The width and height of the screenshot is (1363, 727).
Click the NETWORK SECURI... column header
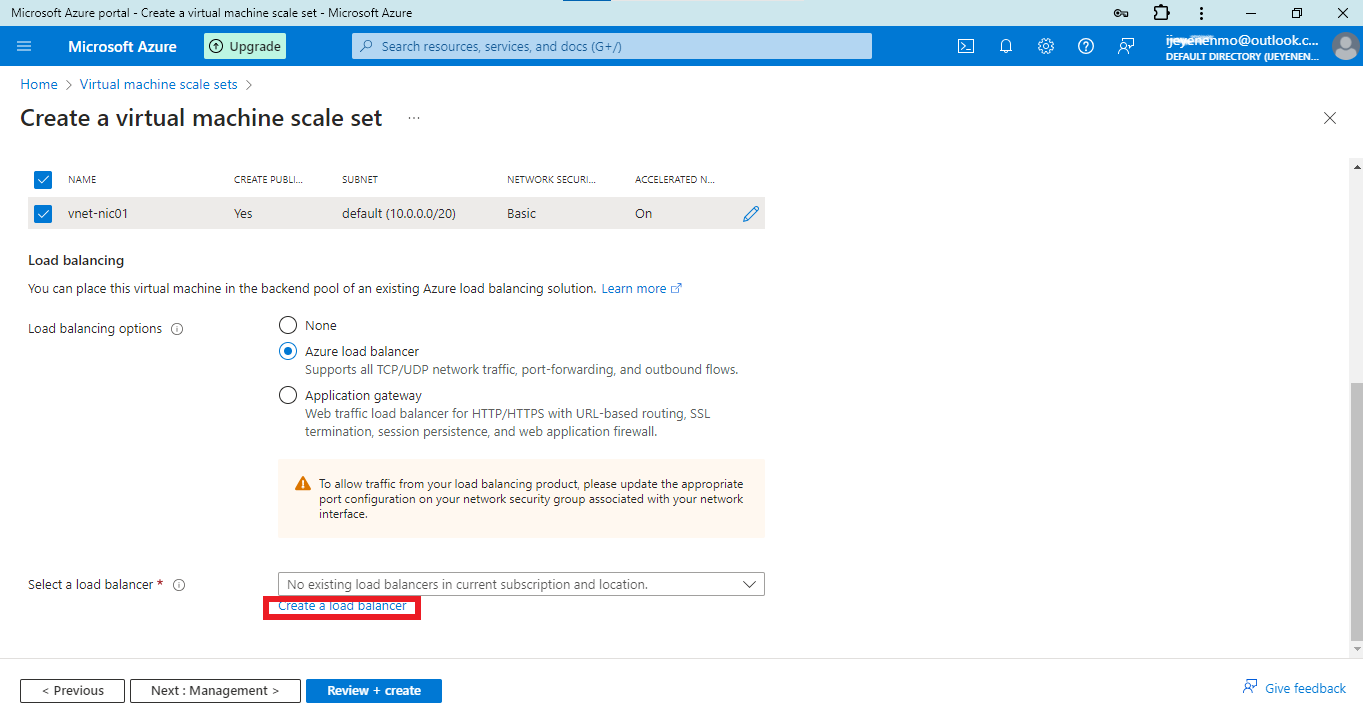(551, 180)
